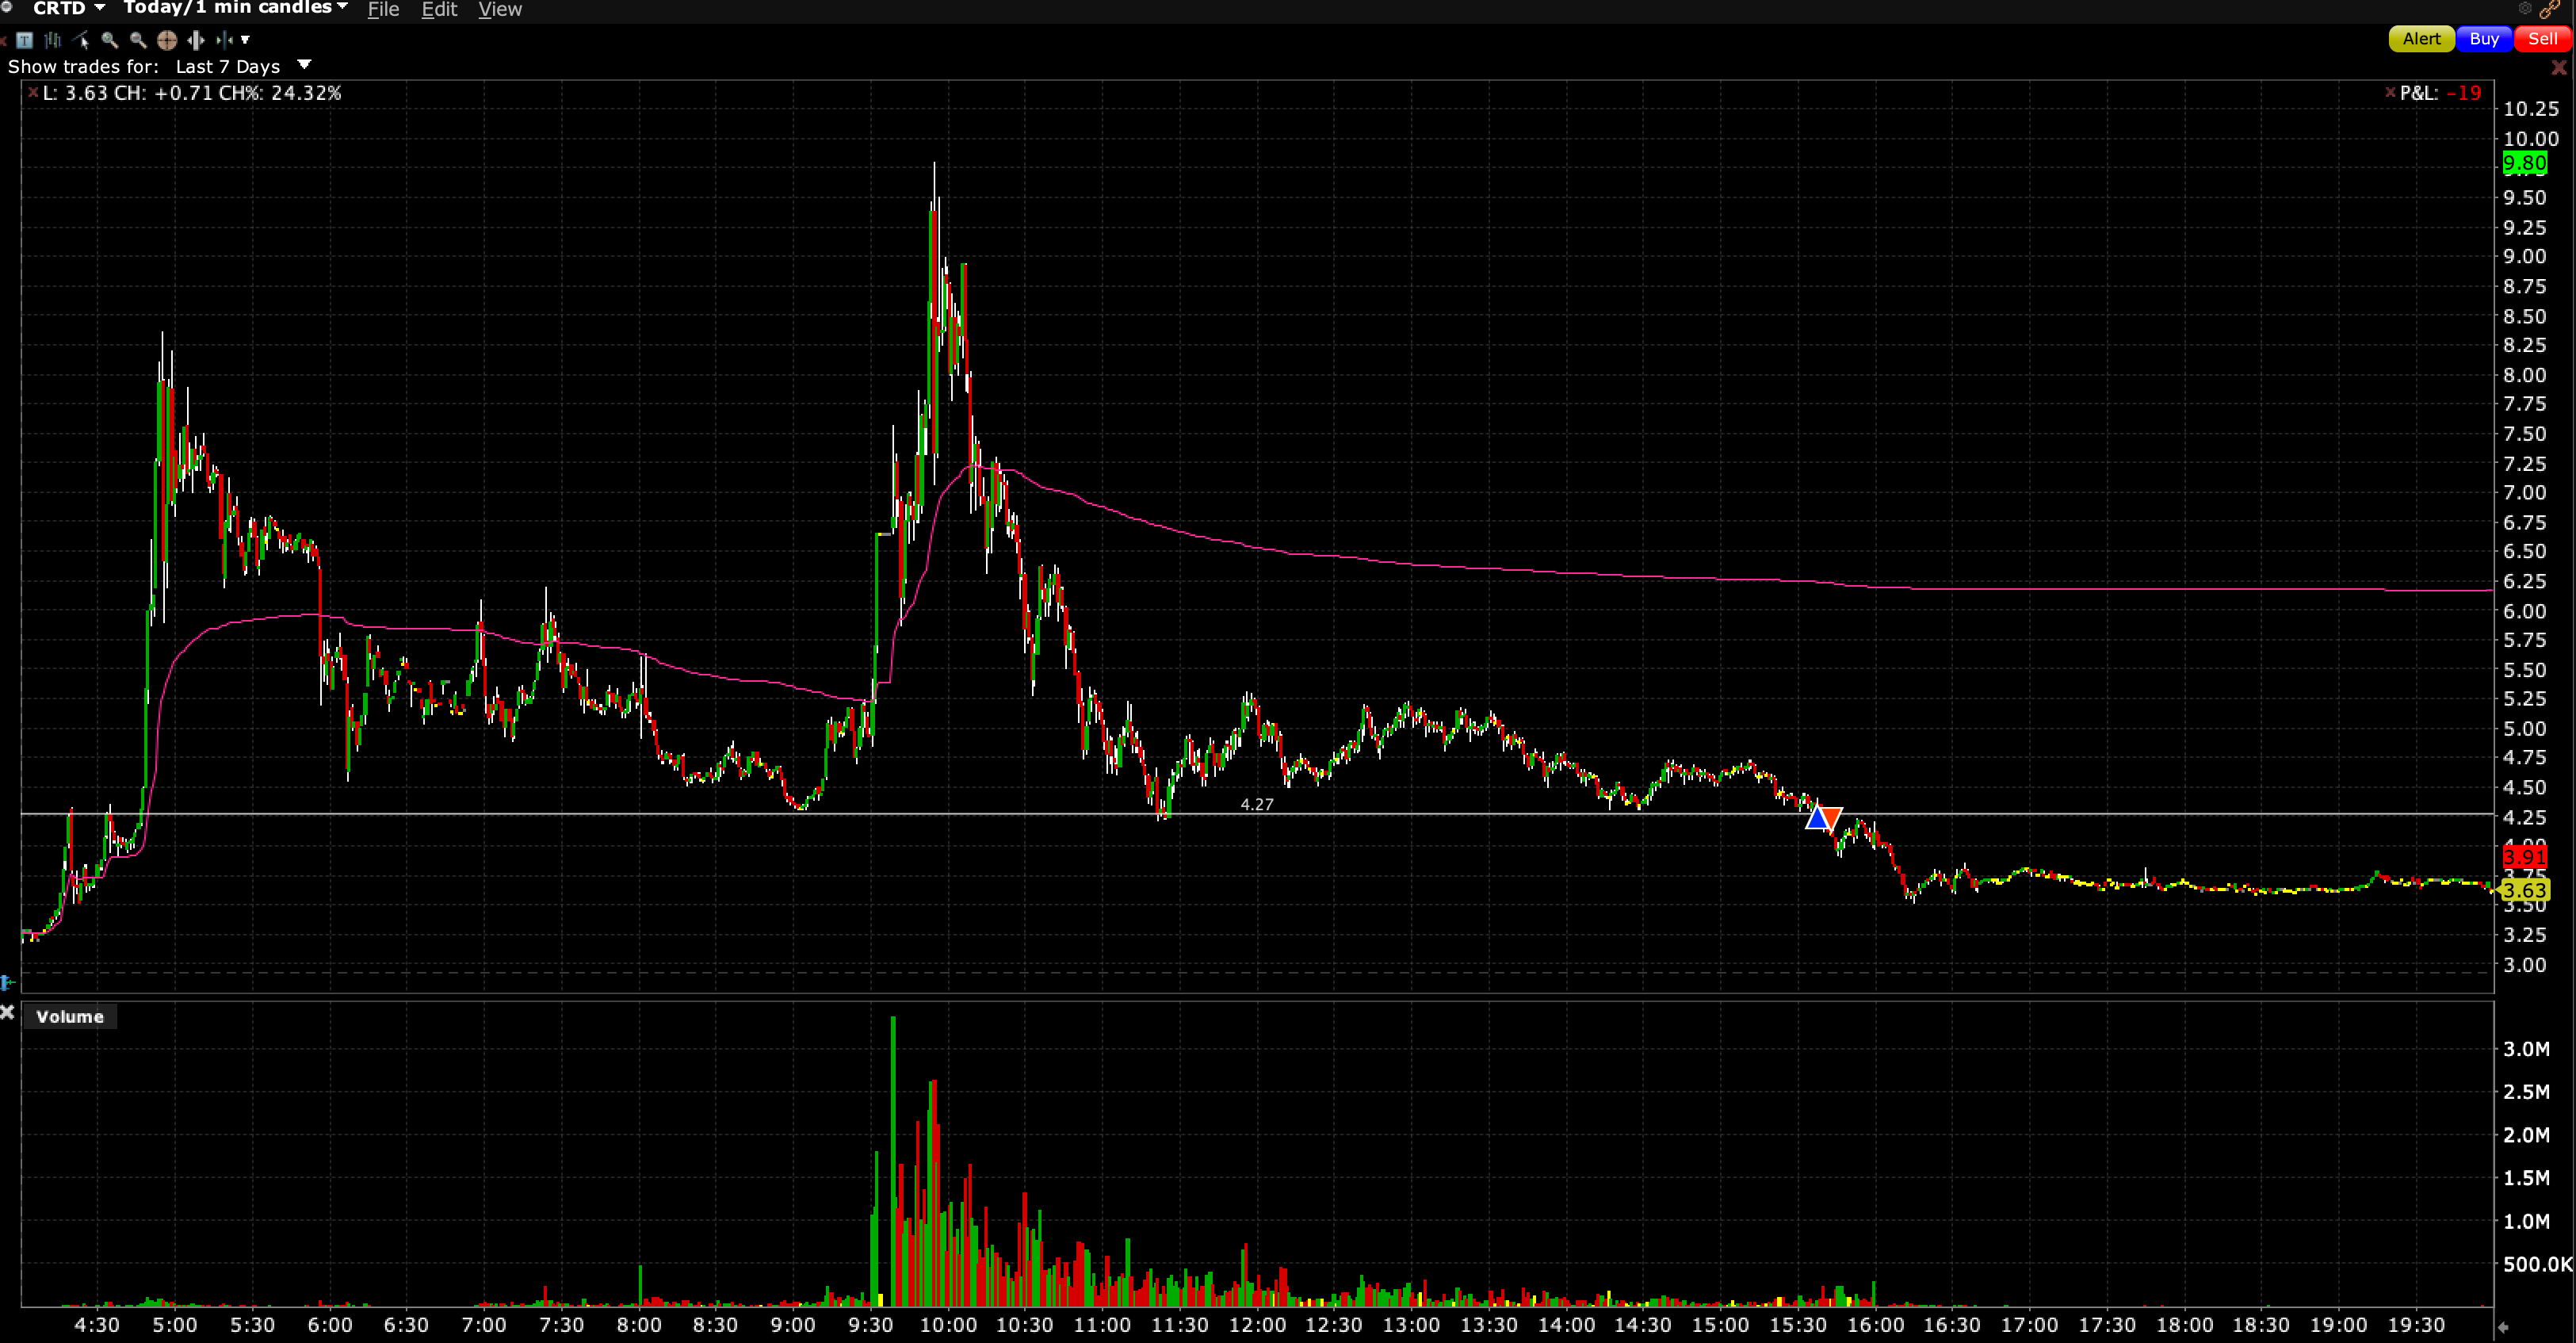Click the zoom out magnifier
The width and height of the screenshot is (2576, 1343).
(x=138, y=40)
